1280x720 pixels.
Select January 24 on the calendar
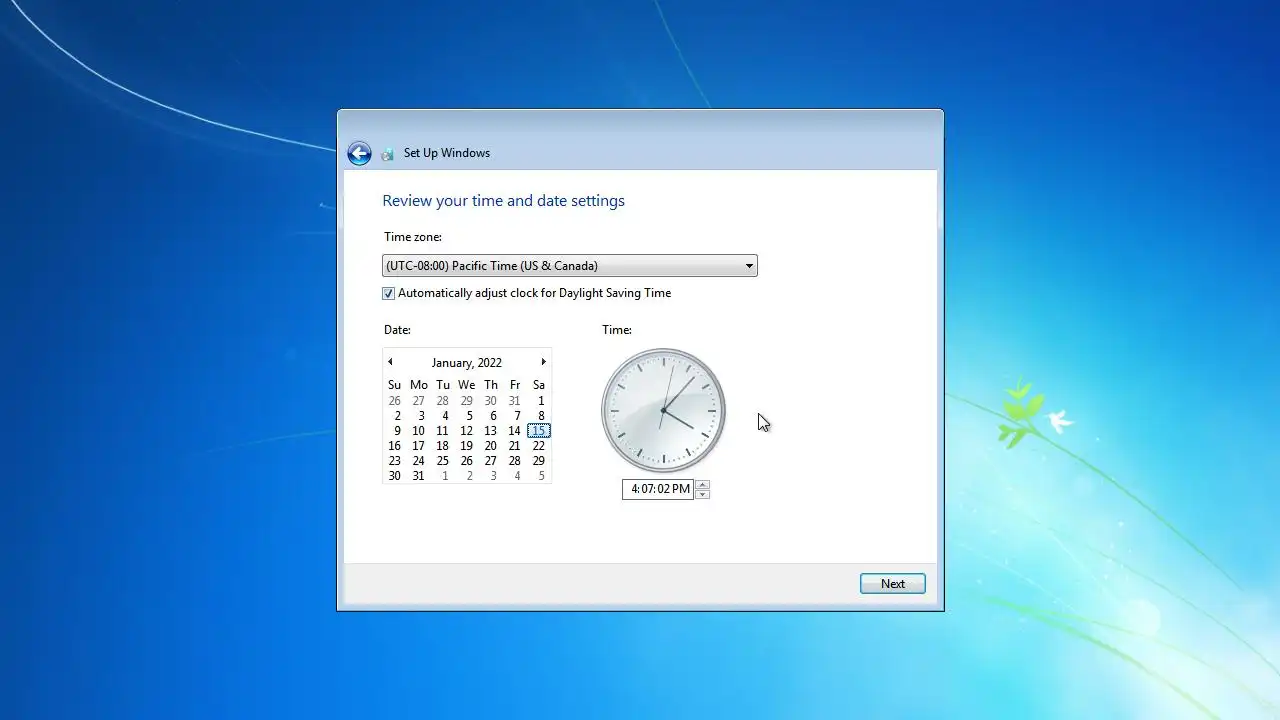click(419, 461)
